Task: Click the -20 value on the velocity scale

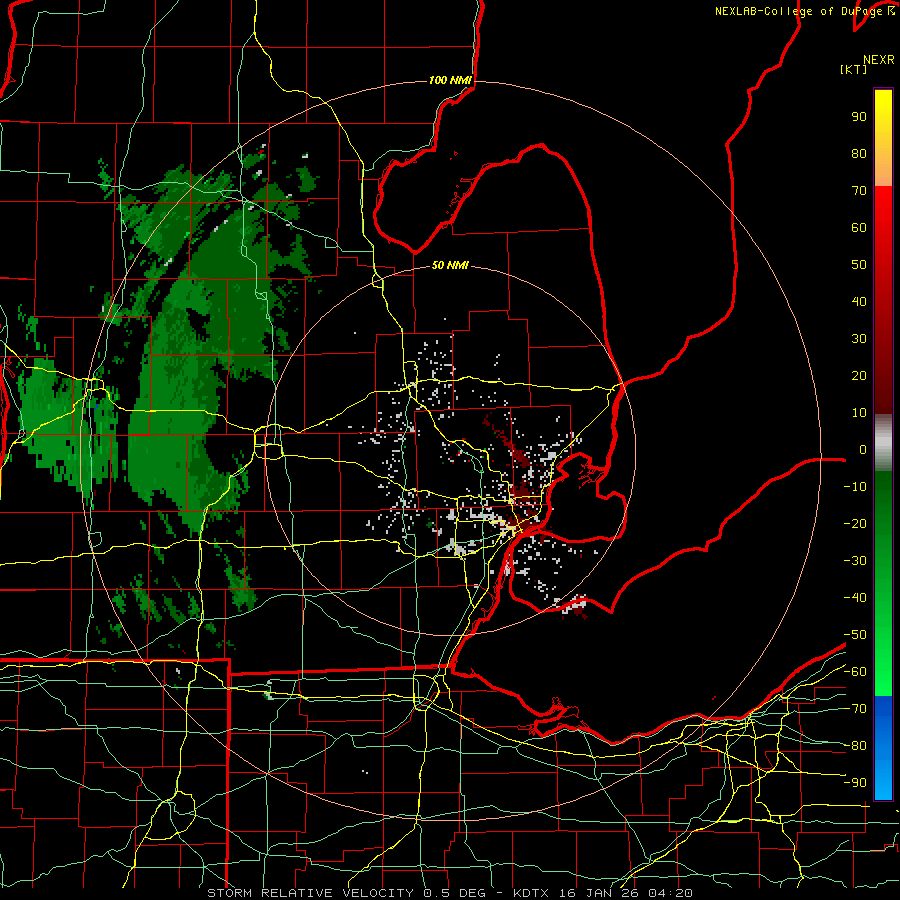Action: [855, 523]
